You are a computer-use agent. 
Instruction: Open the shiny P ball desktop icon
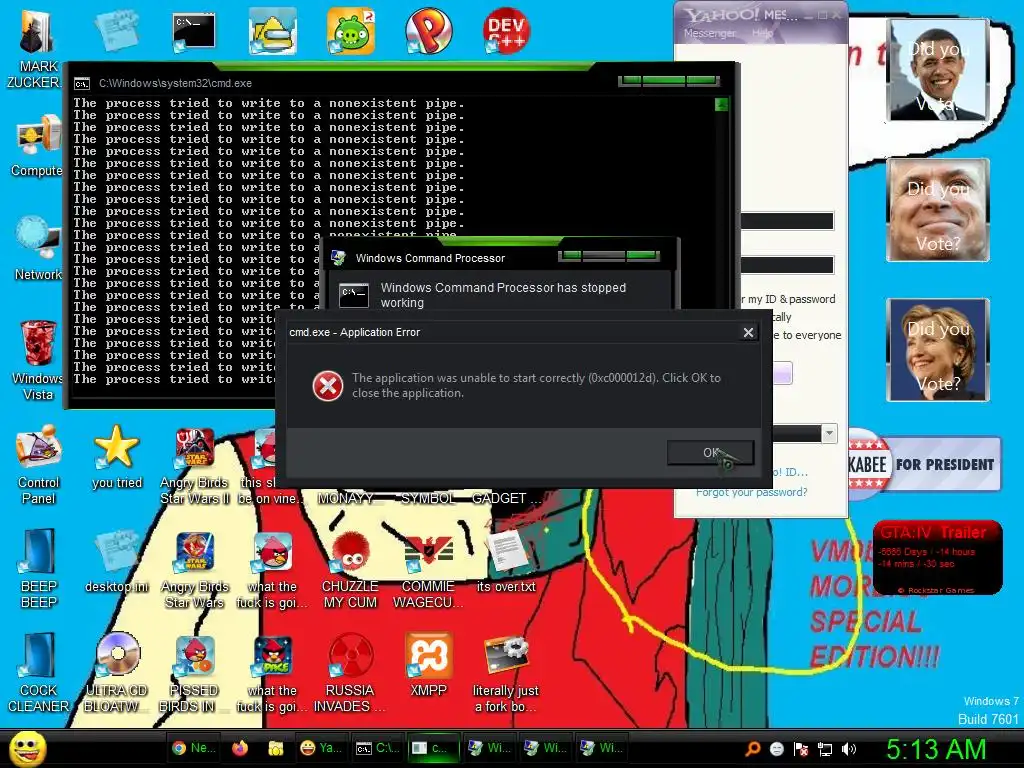pyautogui.click(x=428, y=31)
